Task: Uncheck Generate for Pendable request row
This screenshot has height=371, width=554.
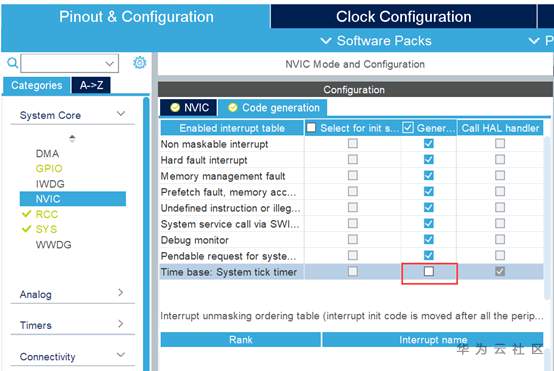Action: (429, 255)
